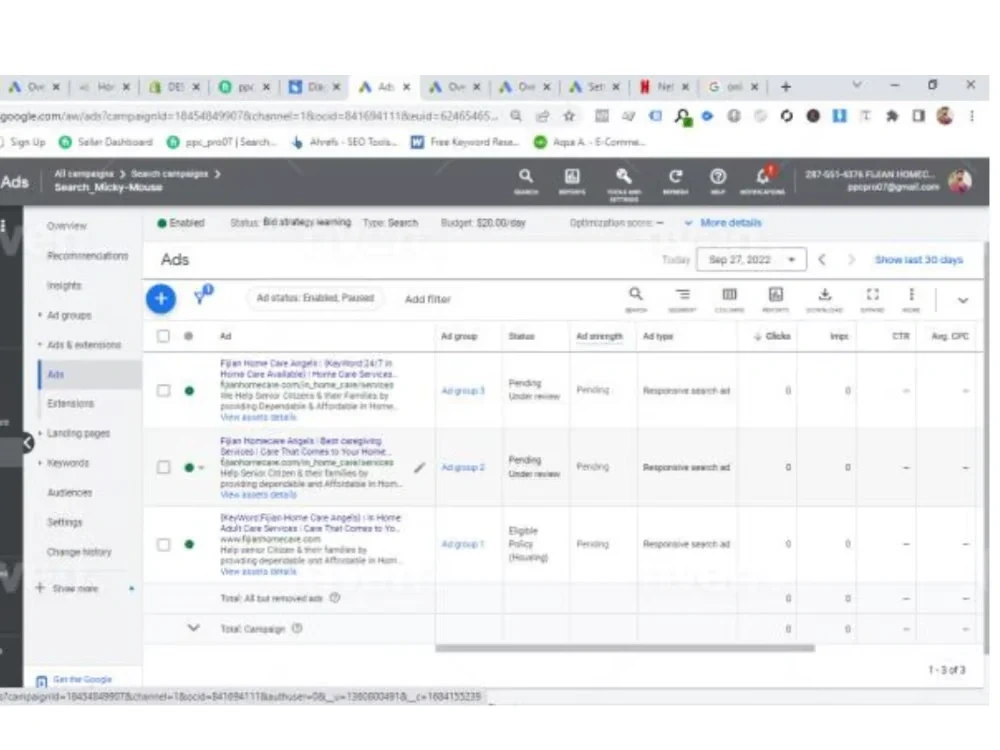
Task: Toggle status dot of Ad group 3 ad
Action: tap(189, 390)
